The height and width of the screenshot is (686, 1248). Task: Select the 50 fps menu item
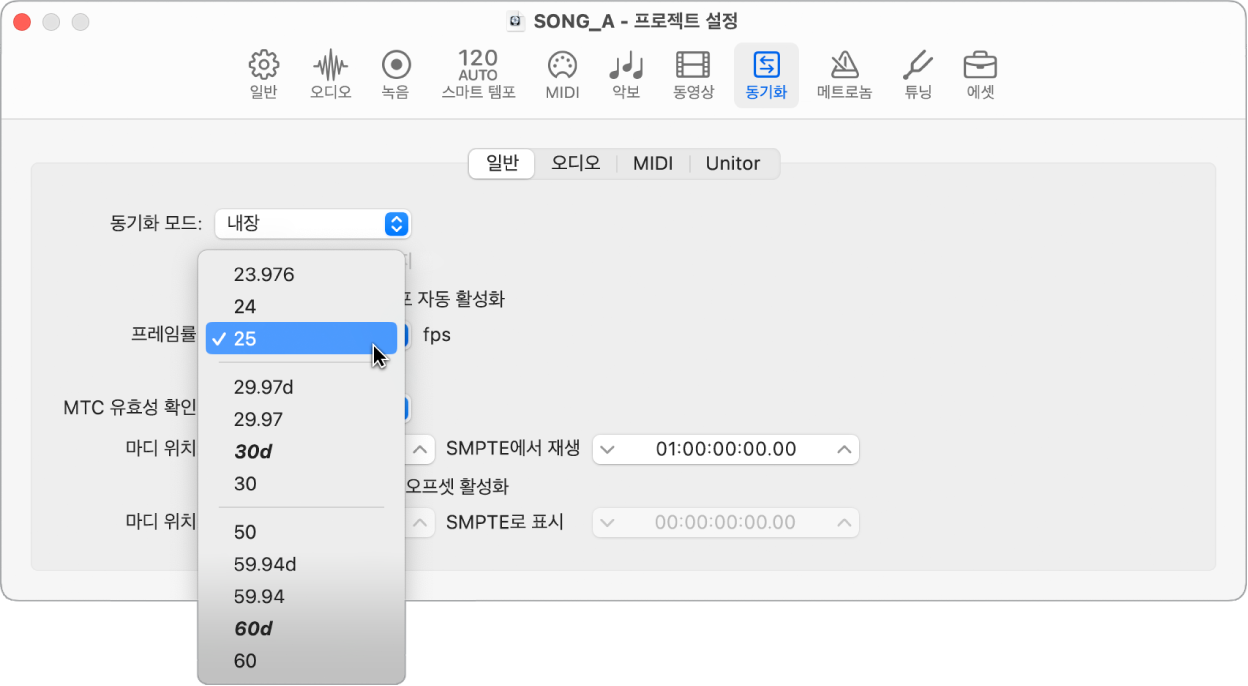(x=245, y=532)
